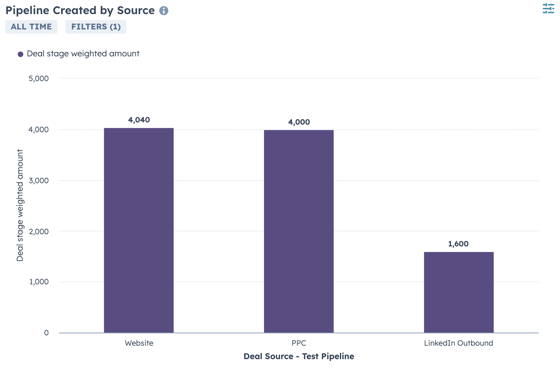Click the Pipeline Created by Source title

coord(80,10)
